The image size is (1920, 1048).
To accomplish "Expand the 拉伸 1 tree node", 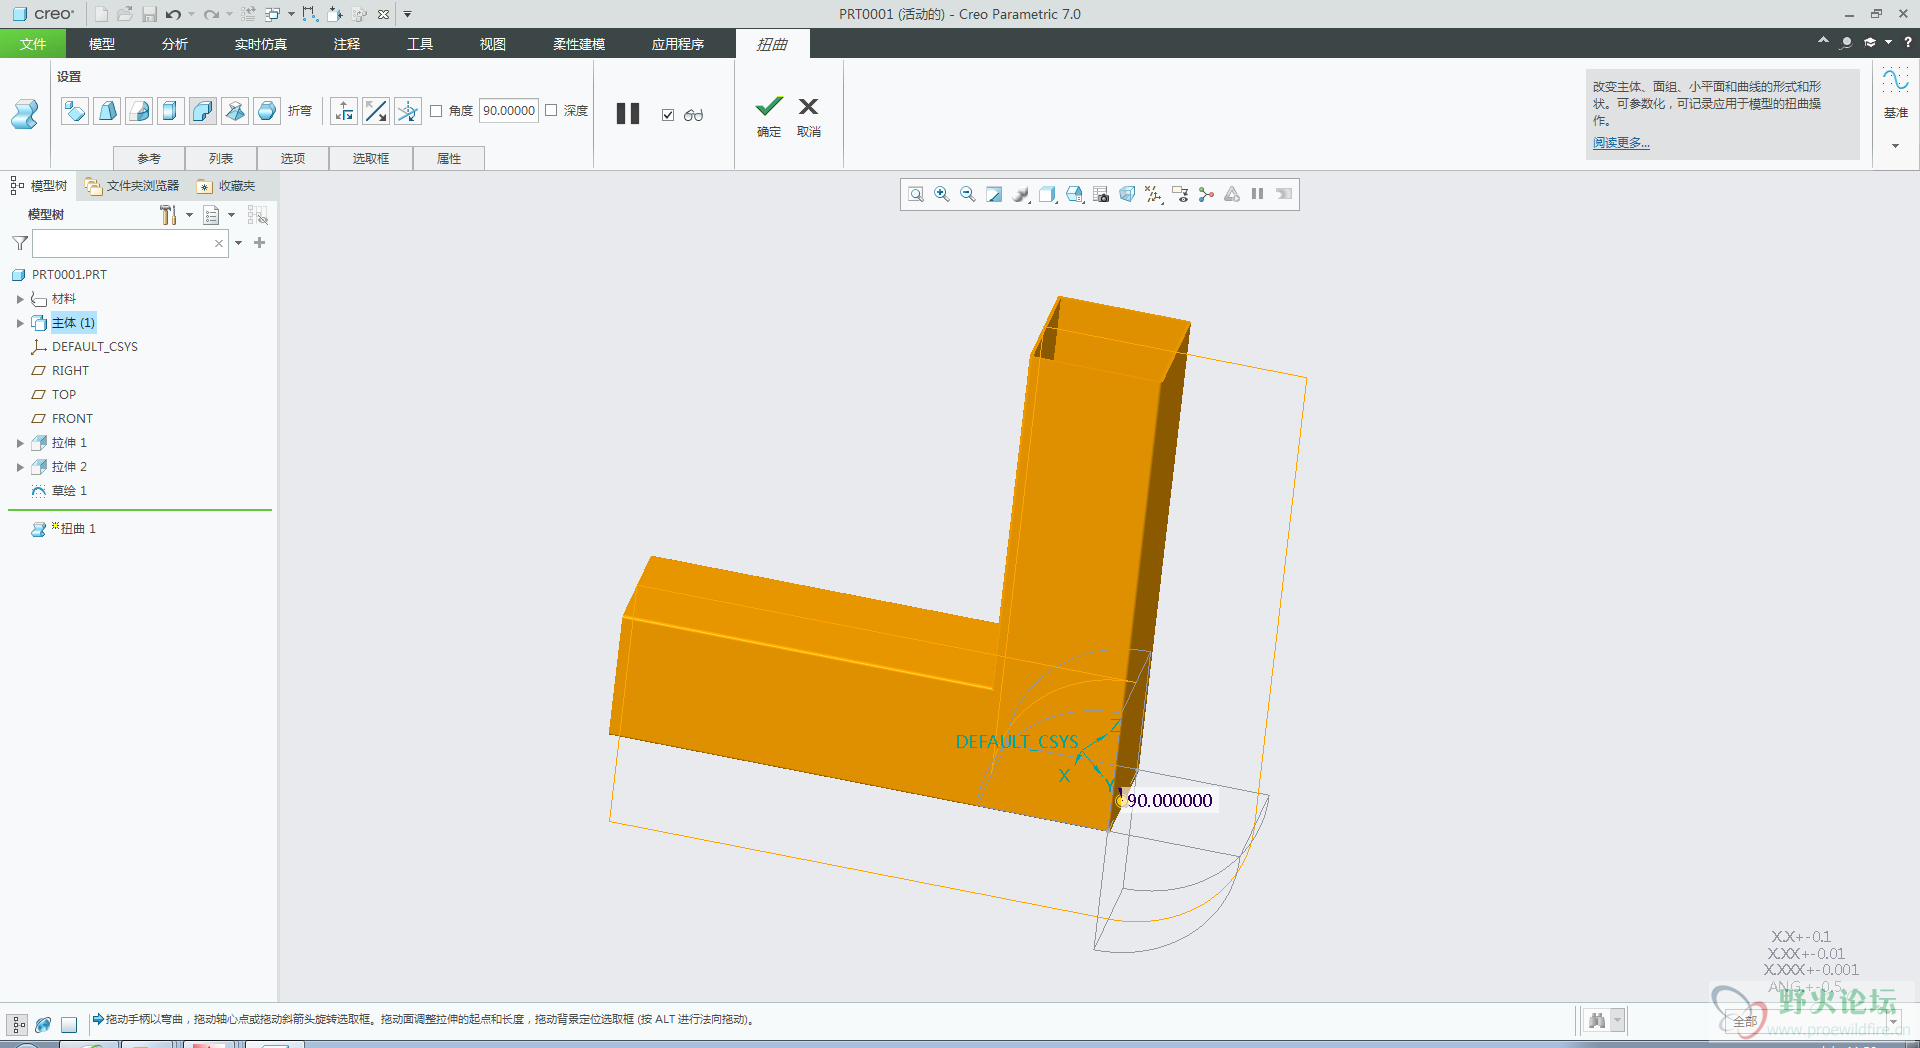I will point(20,443).
